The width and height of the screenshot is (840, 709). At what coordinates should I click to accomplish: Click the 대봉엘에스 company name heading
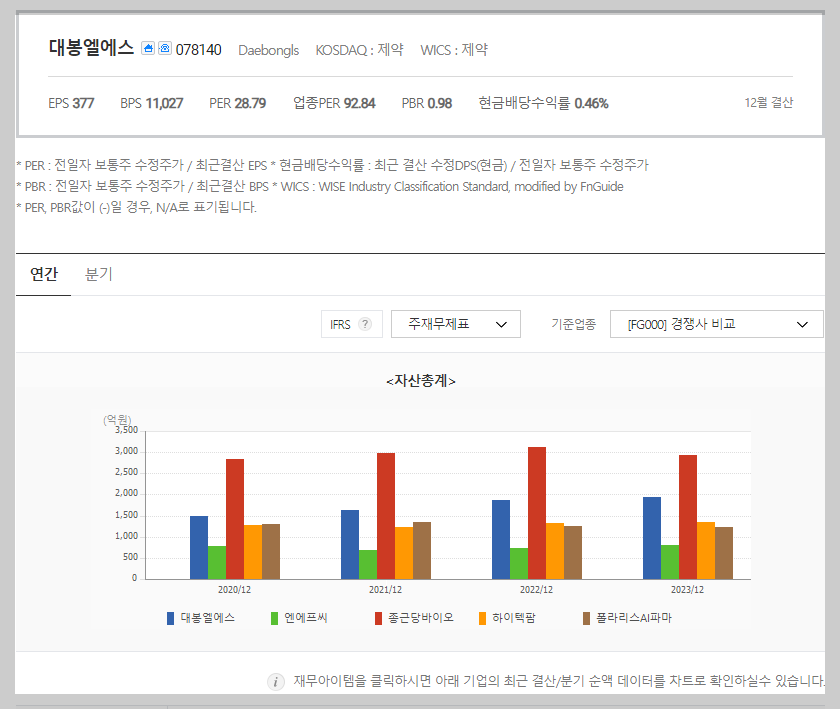(x=91, y=48)
